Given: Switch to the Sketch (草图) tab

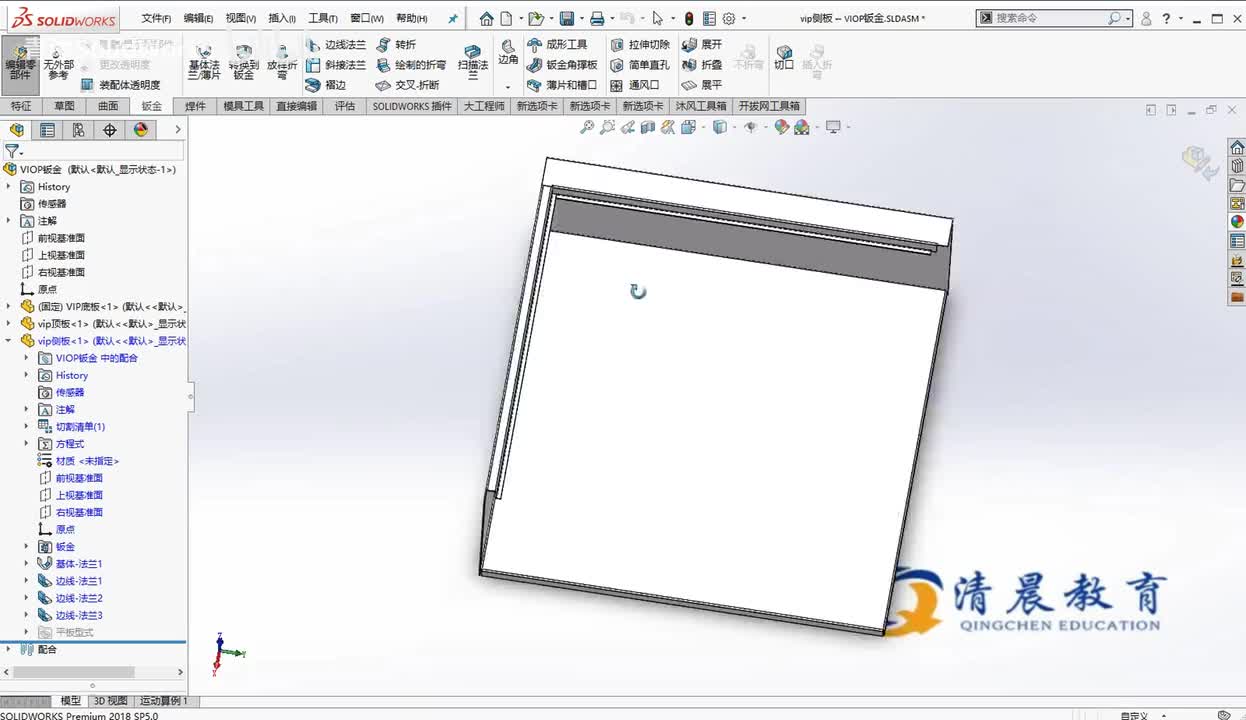Looking at the screenshot, I should coord(64,106).
